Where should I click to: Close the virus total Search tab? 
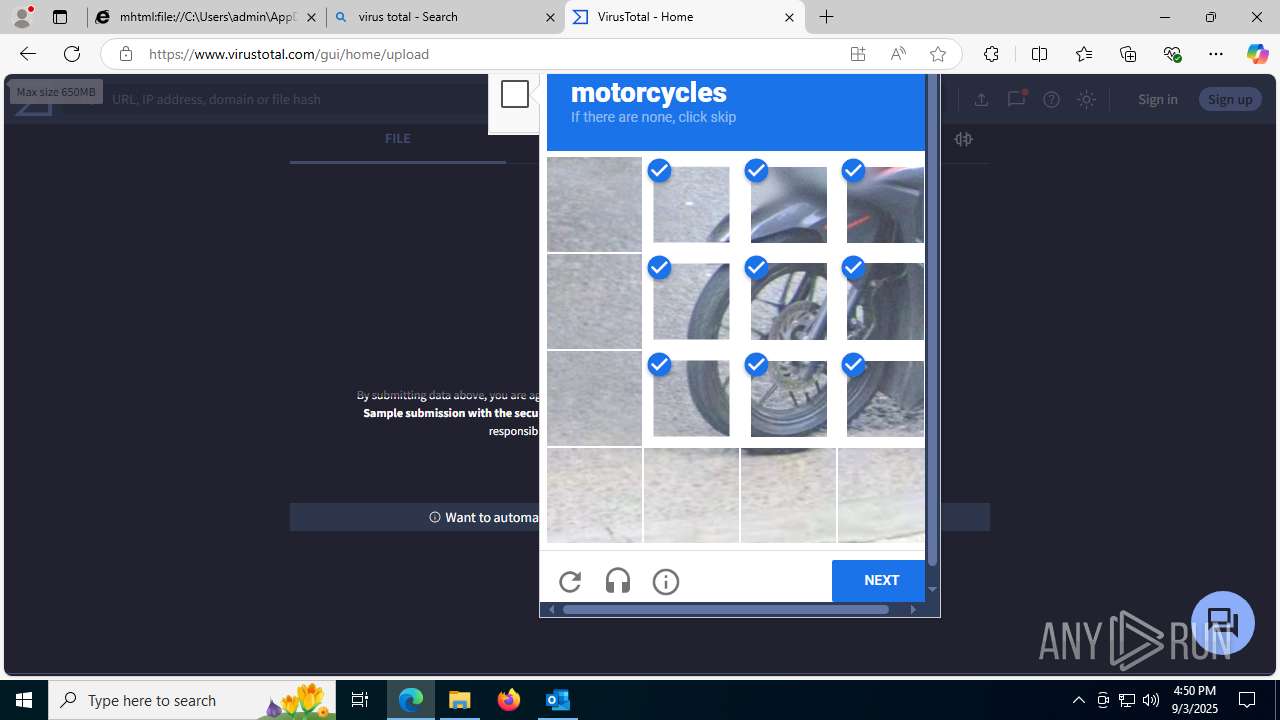point(550,17)
